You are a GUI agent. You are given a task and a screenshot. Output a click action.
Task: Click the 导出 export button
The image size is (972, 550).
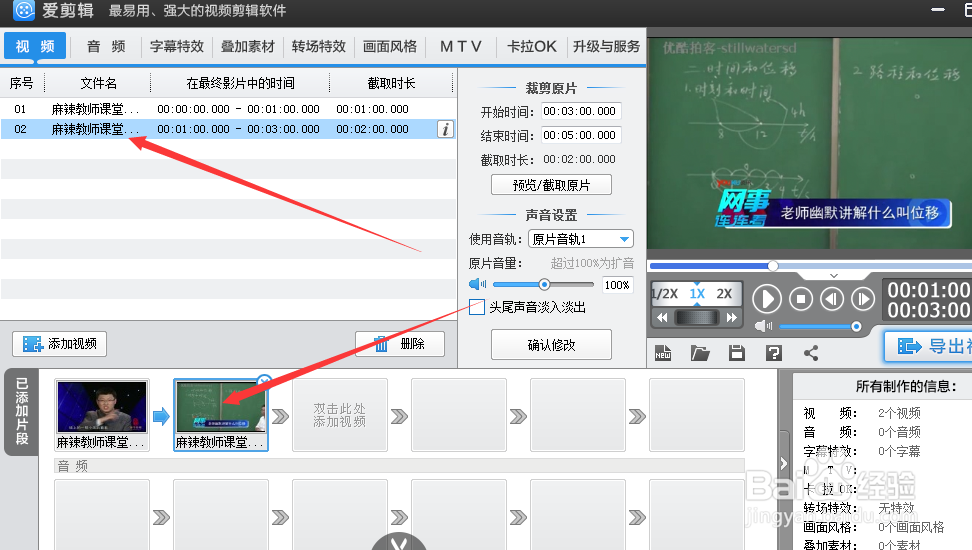pos(928,346)
